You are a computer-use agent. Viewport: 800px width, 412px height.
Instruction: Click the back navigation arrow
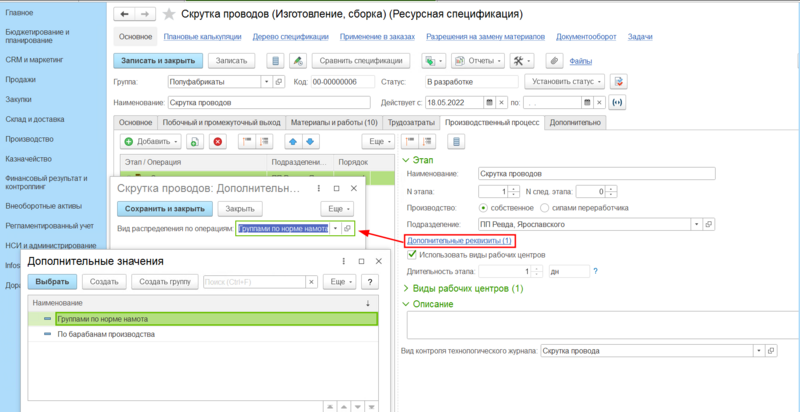pos(124,14)
